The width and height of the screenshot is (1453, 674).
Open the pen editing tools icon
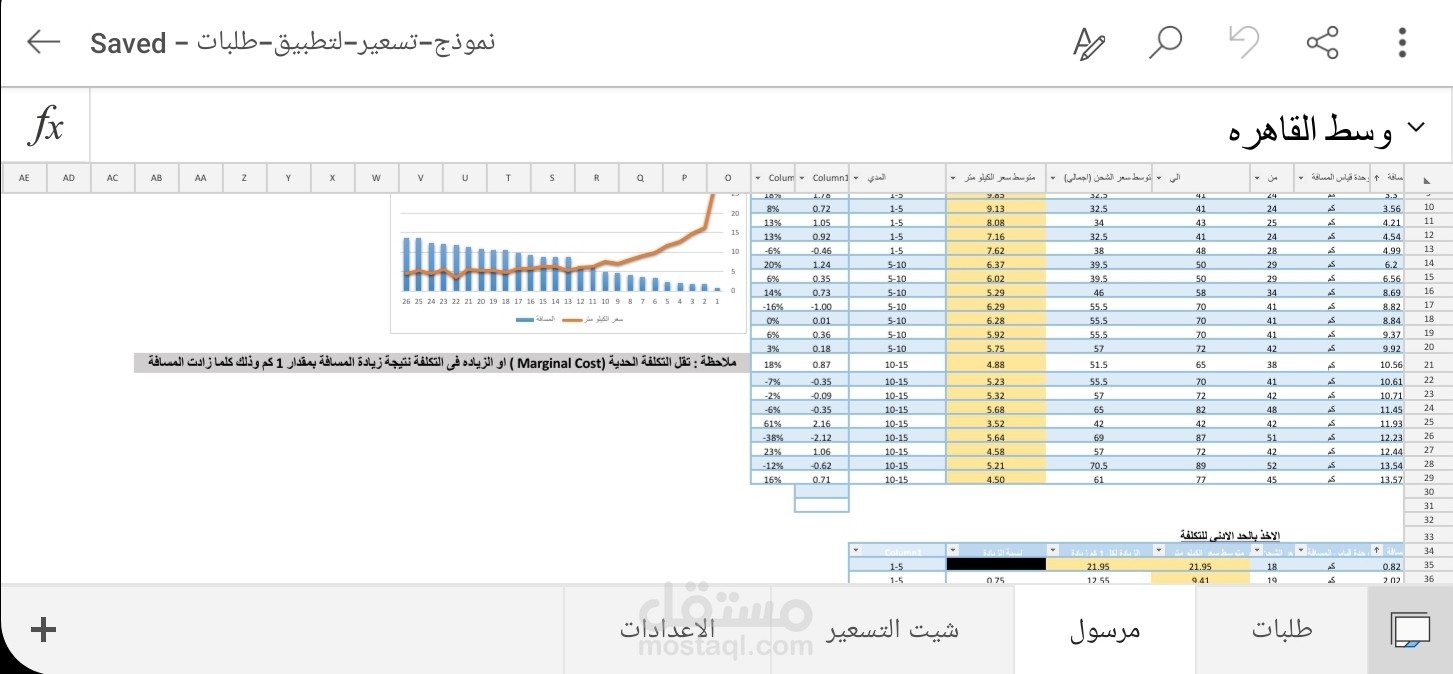coord(1088,43)
